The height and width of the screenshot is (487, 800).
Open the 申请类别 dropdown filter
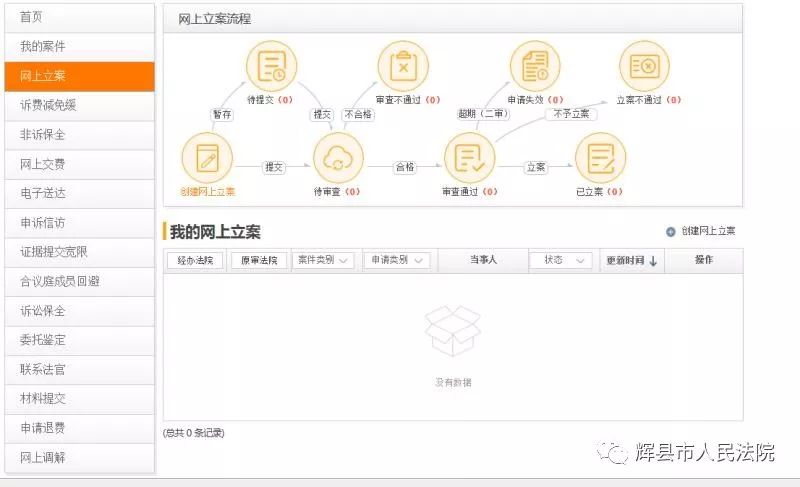coord(398,260)
